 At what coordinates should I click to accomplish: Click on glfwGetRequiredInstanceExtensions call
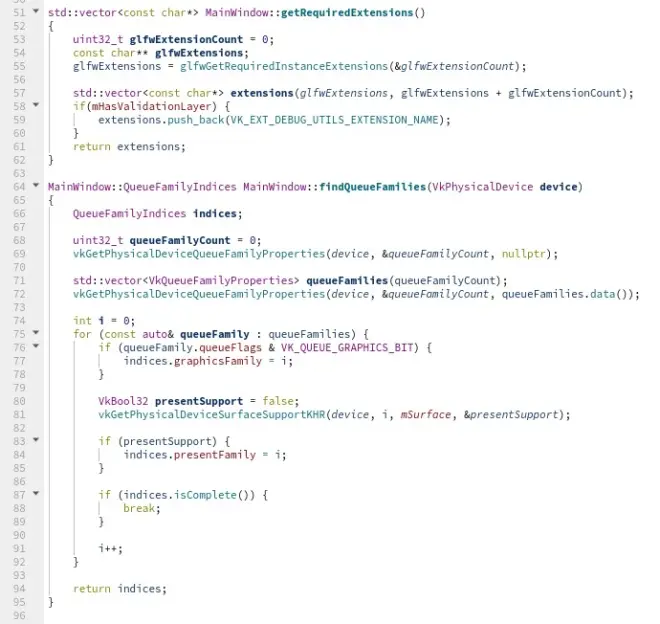pos(284,67)
